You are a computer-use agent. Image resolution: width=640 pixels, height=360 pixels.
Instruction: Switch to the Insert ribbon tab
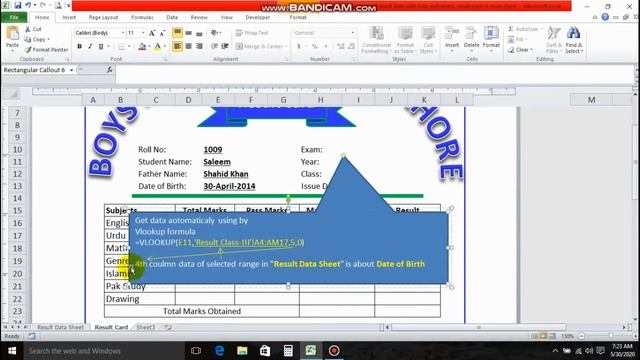[69, 18]
